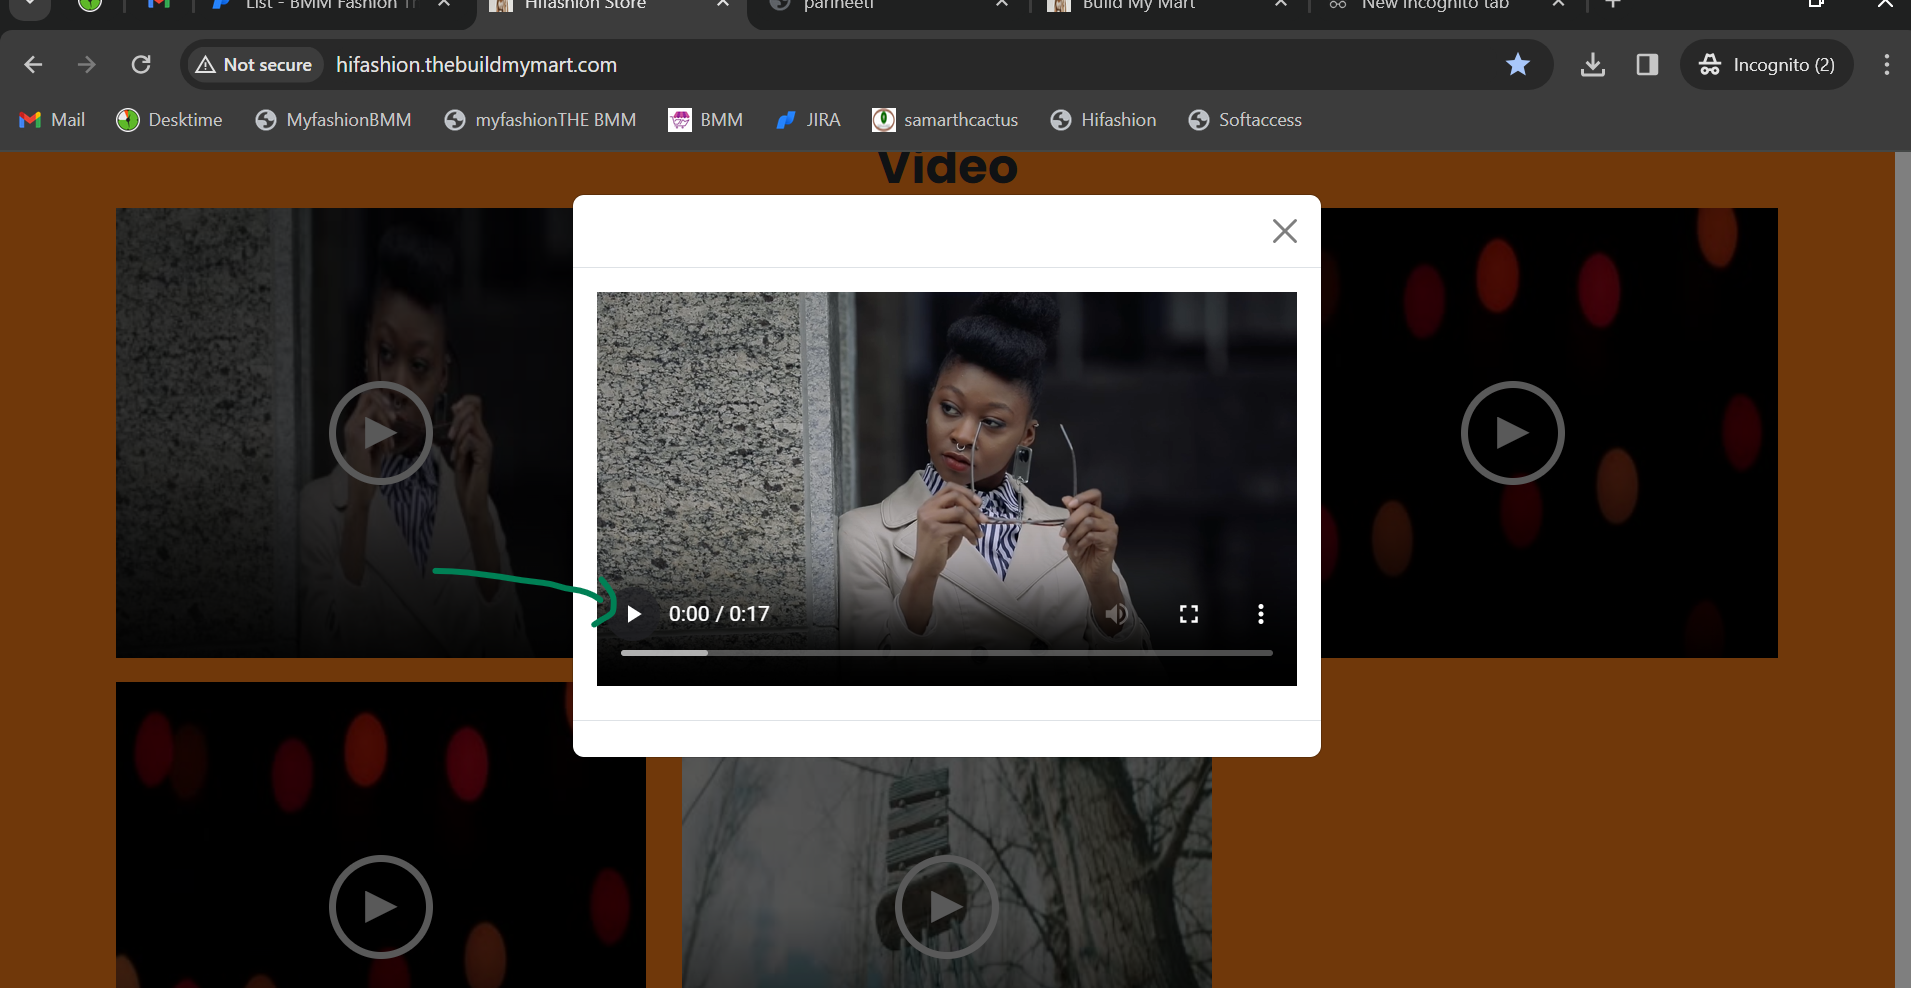
Task: Open the JIRA bookmark
Action: [808, 120]
